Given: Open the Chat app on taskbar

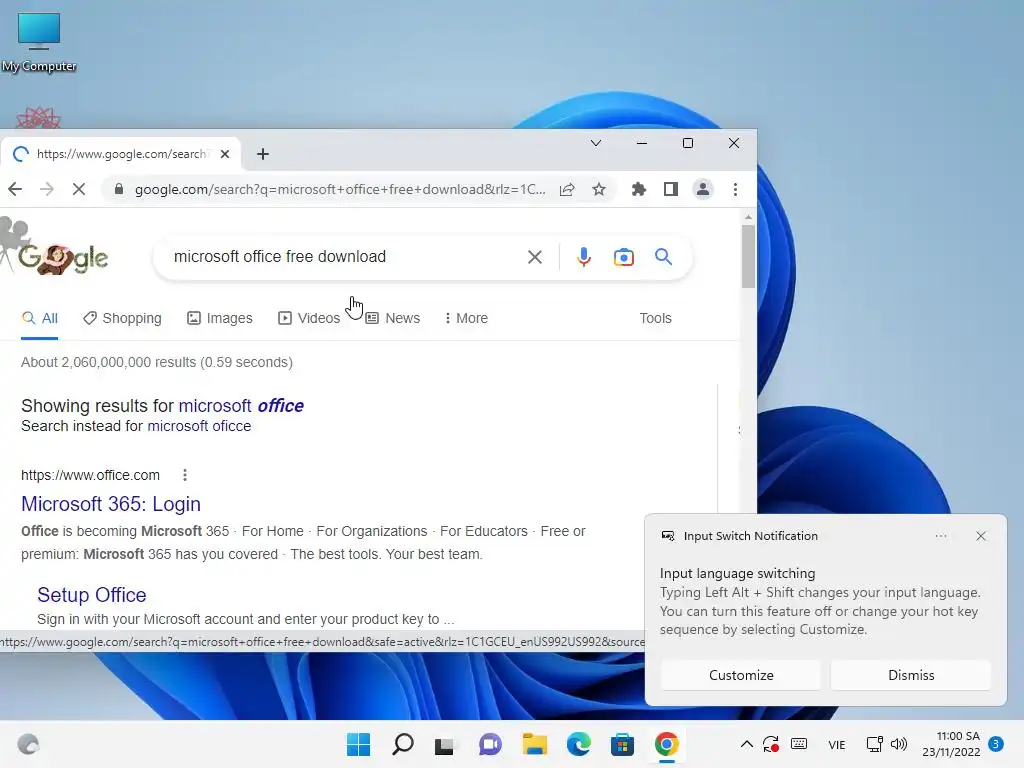Looking at the screenshot, I should click(490, 744).
